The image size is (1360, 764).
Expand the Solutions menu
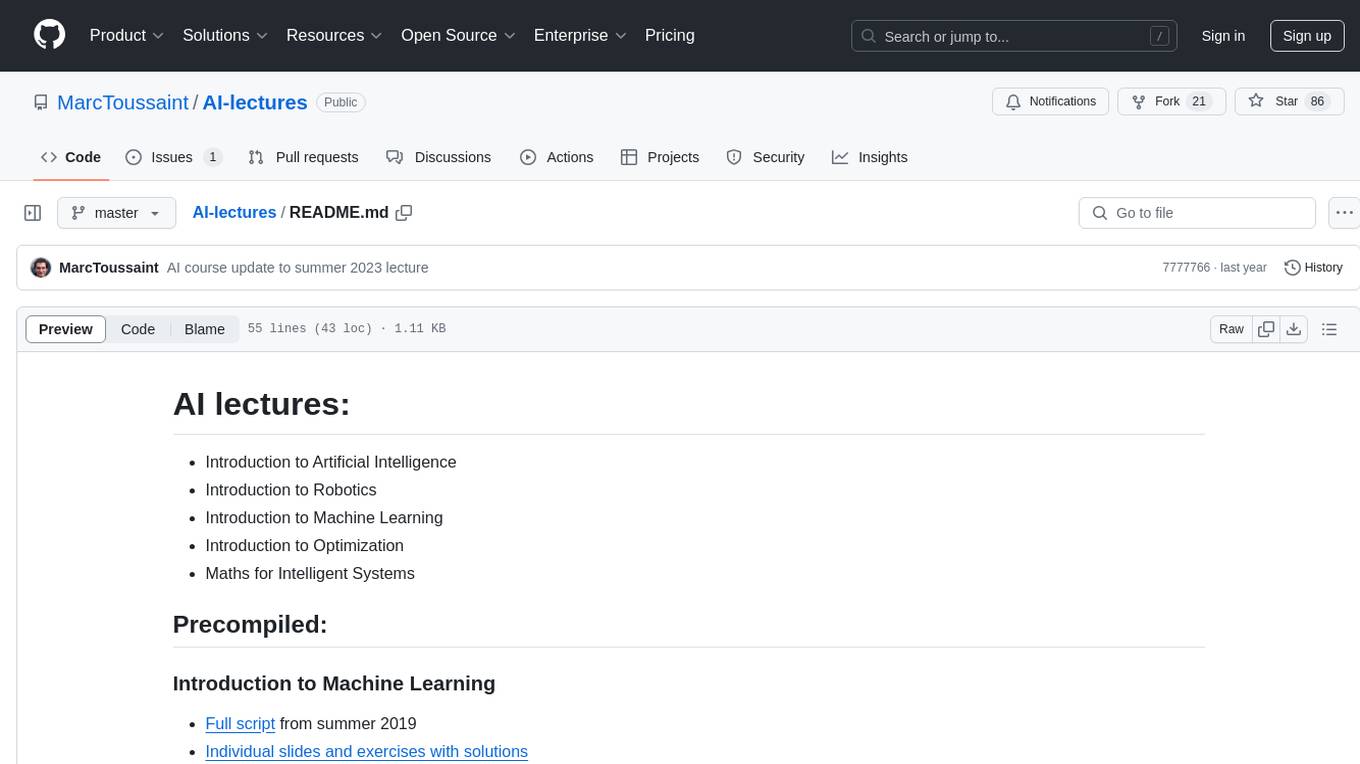point(226,35)
